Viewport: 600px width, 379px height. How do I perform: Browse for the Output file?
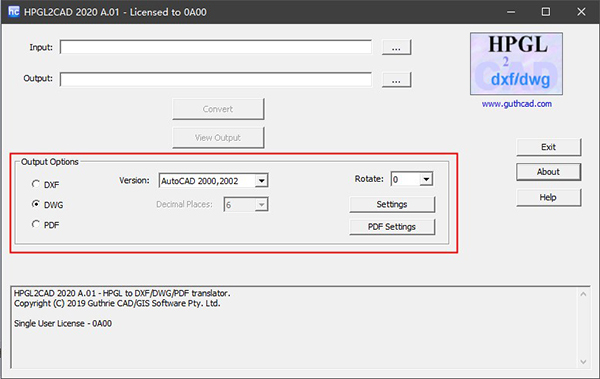point(396,80)
